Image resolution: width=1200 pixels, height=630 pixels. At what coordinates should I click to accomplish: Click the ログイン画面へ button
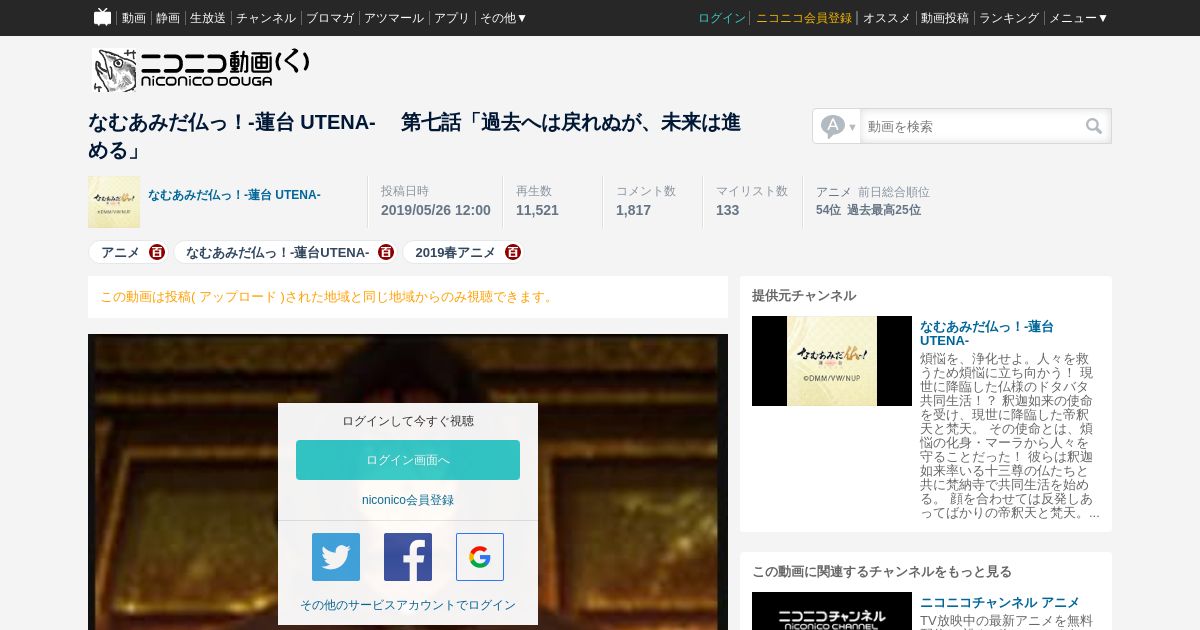coord(408,460)
